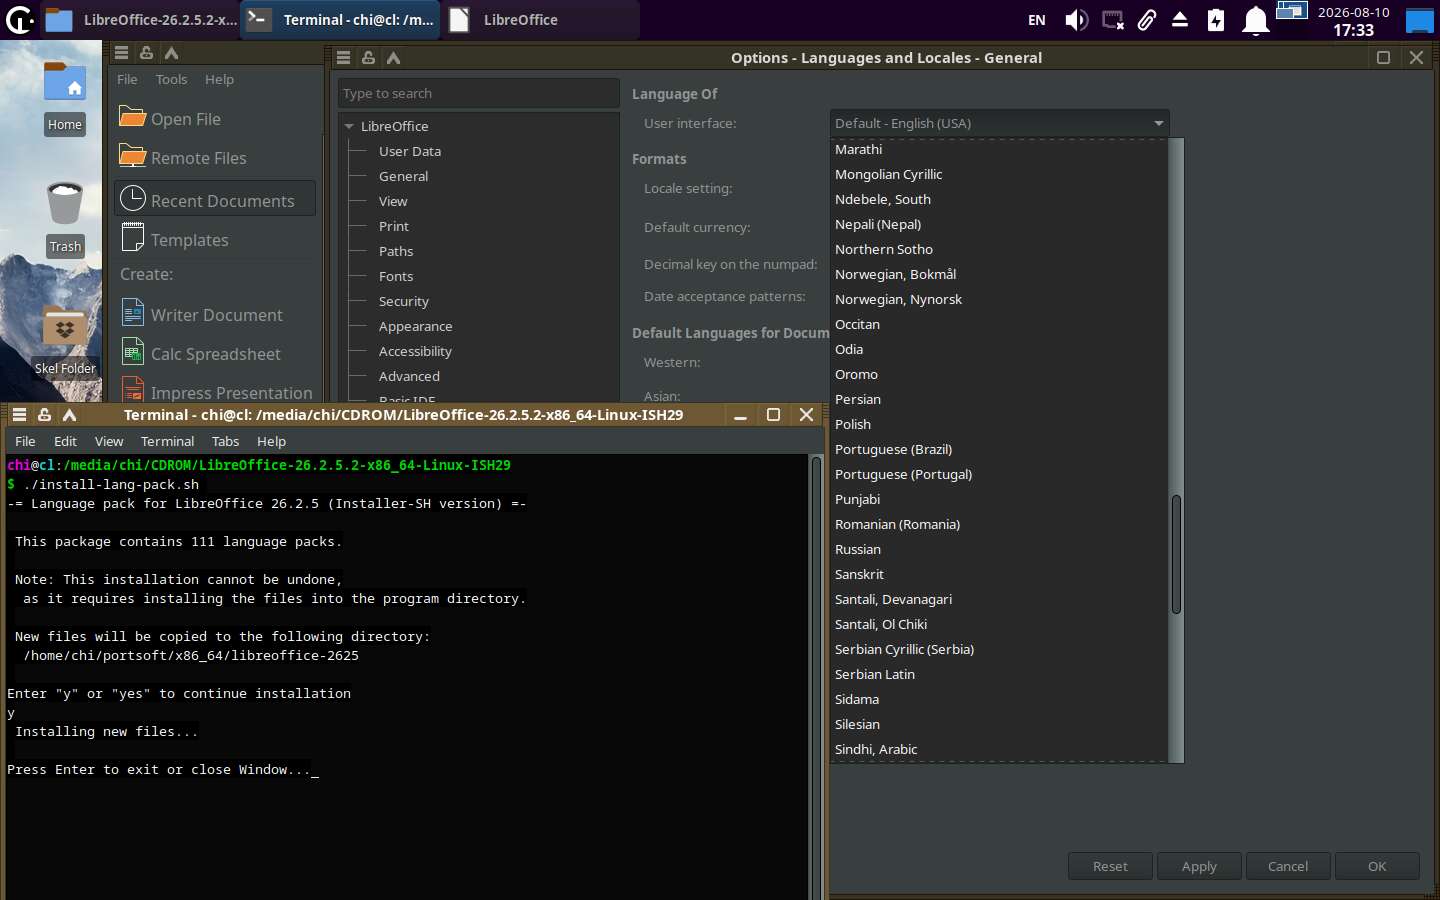Open the Terminal window's File menu
1440x900 pixels.
25,441
